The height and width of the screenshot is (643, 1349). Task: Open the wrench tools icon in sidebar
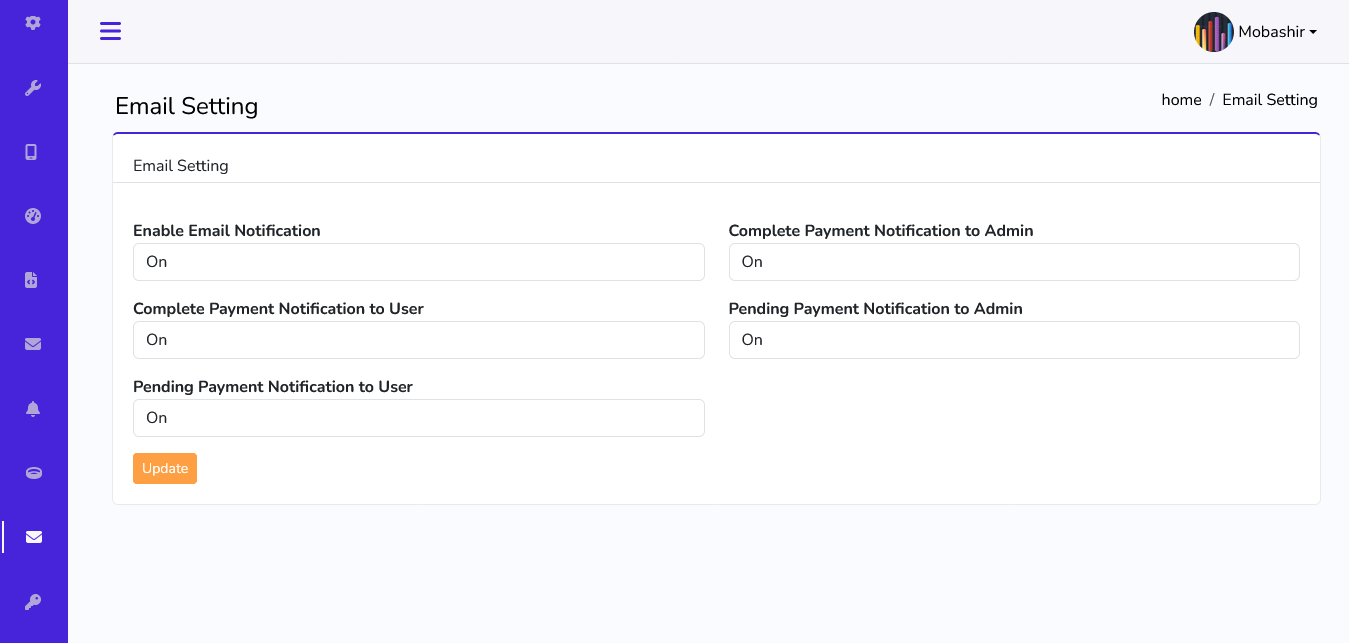pyautogui.click(x=33, y=88)
